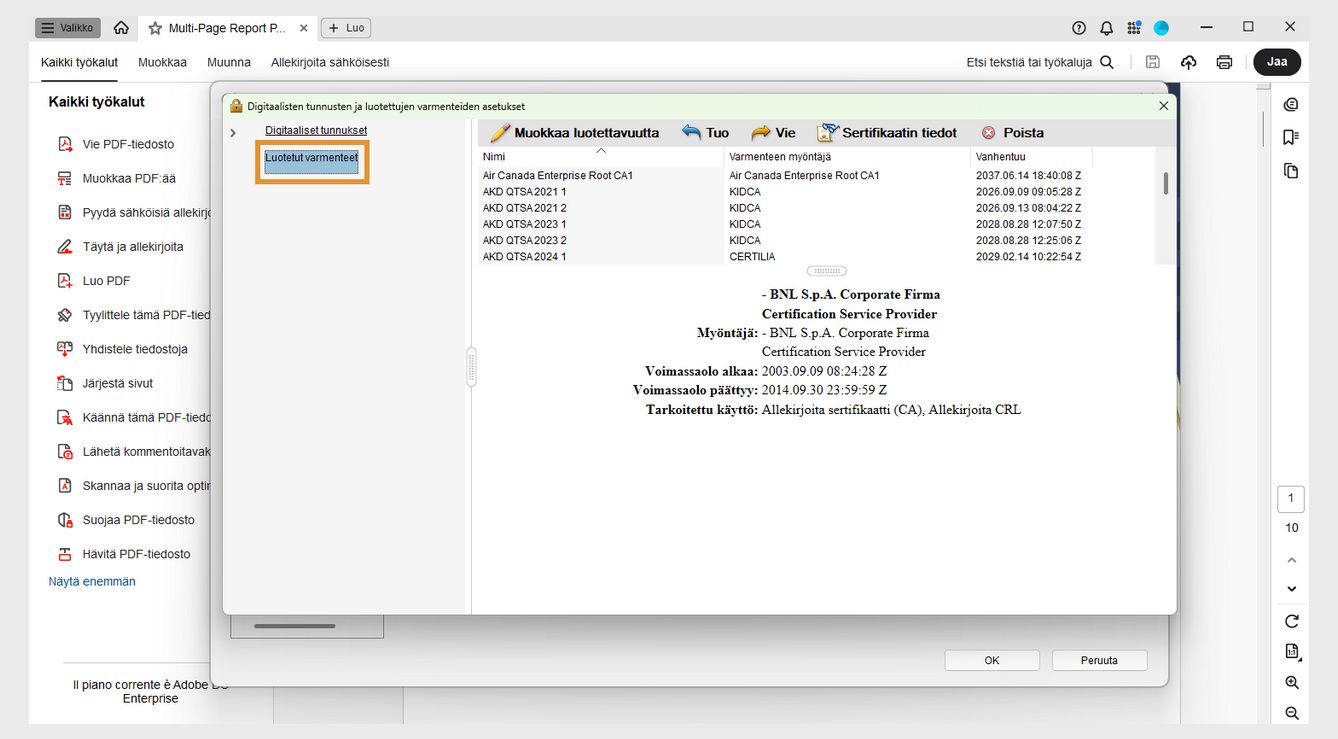Screen dimensions: 1338x739
Task: Select the AKD QTSA2024 1 certificate row
Action: pyautogui.click(x=815, y=257)
